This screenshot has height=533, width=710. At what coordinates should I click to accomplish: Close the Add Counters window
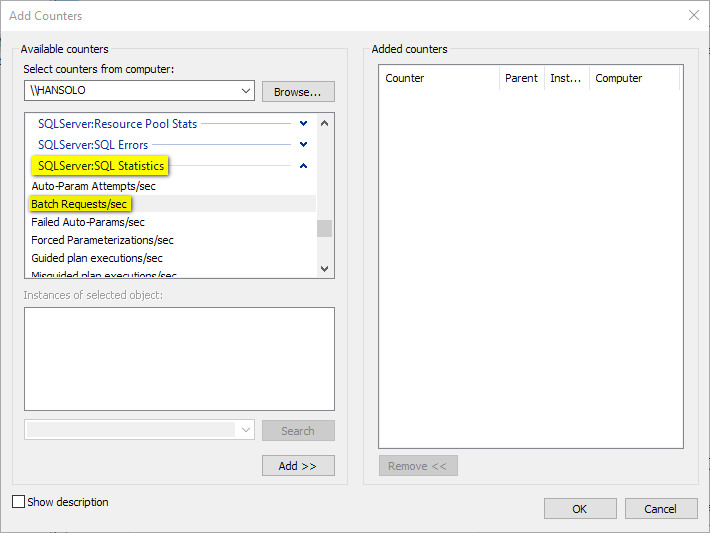(x=694, y=15)
